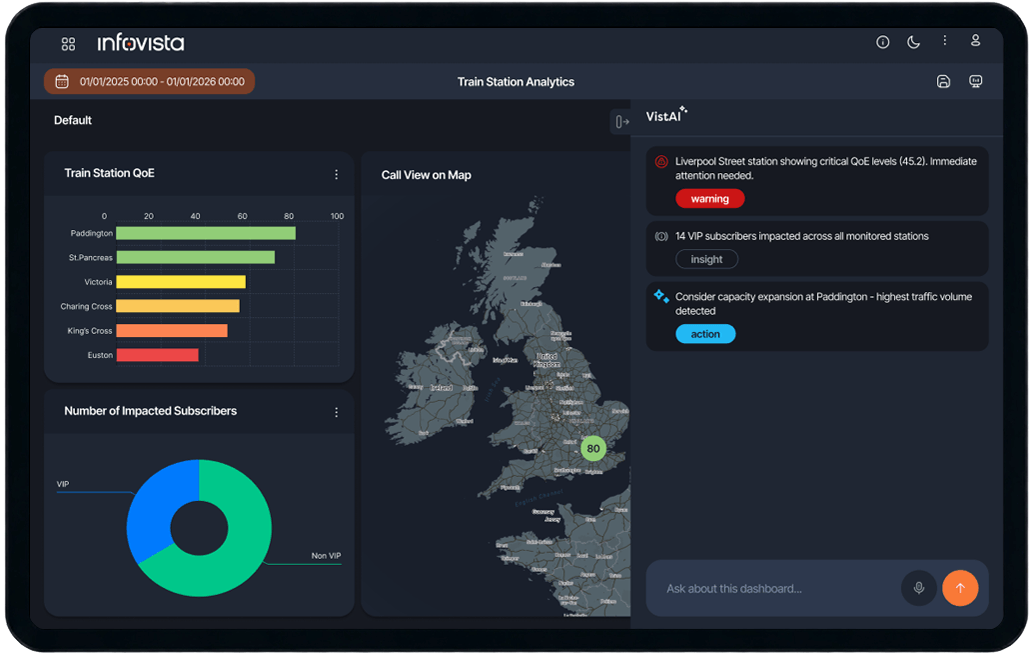Click the sparkle icon next to VistAI title
The height and width of the screenshot is (658, 1035).
coord(684,111)
